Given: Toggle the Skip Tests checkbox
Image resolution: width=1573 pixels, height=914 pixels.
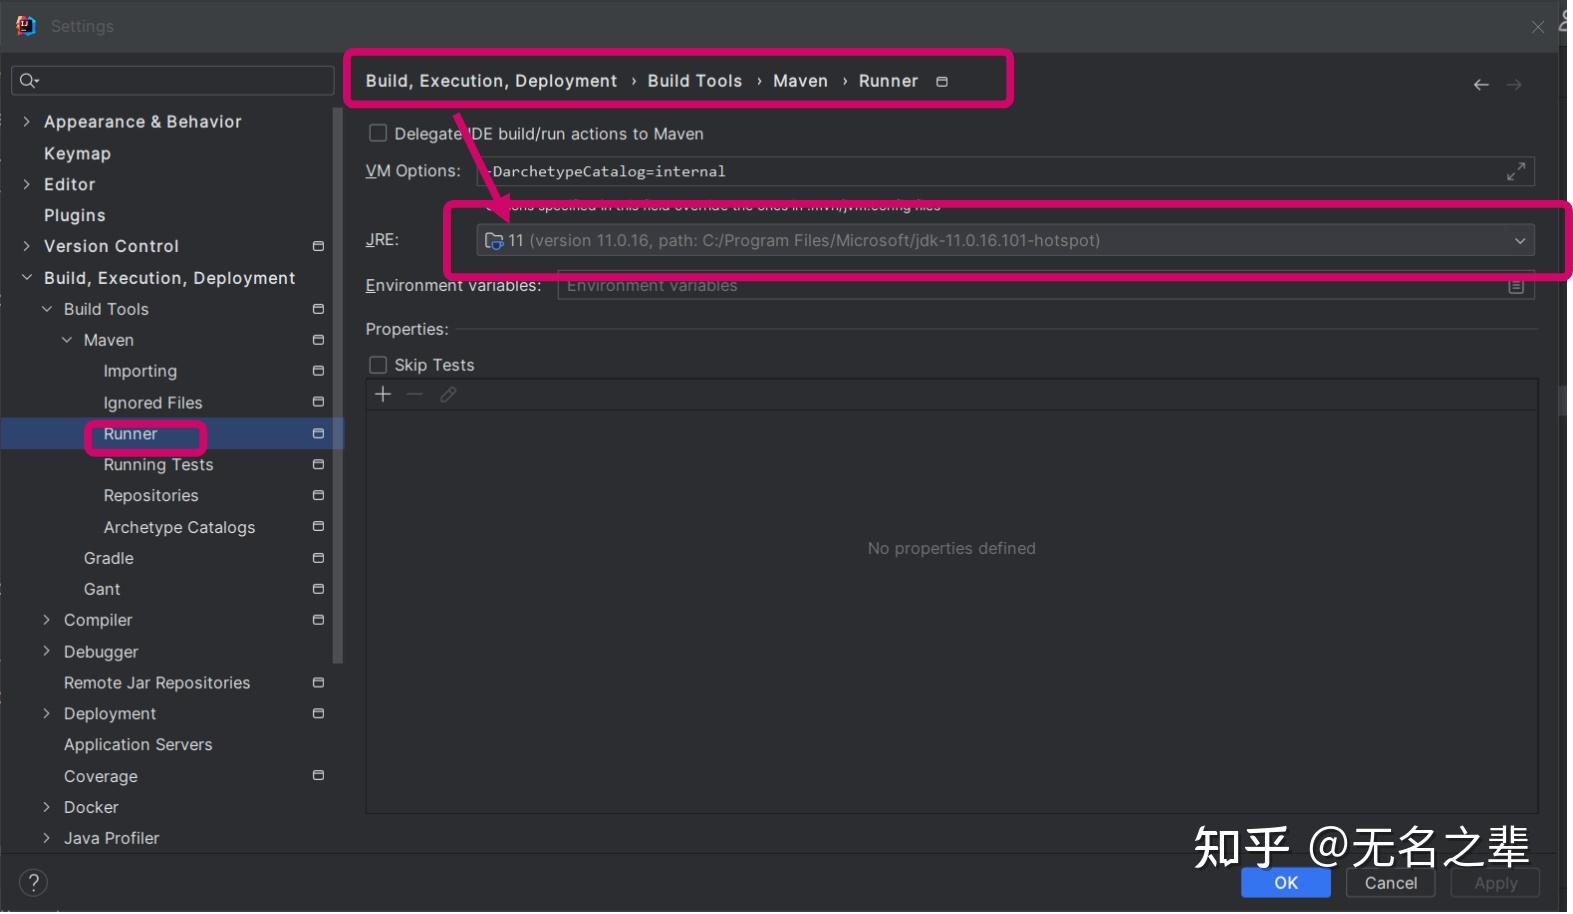Looking at the screenshot, I should pos(378,366).
